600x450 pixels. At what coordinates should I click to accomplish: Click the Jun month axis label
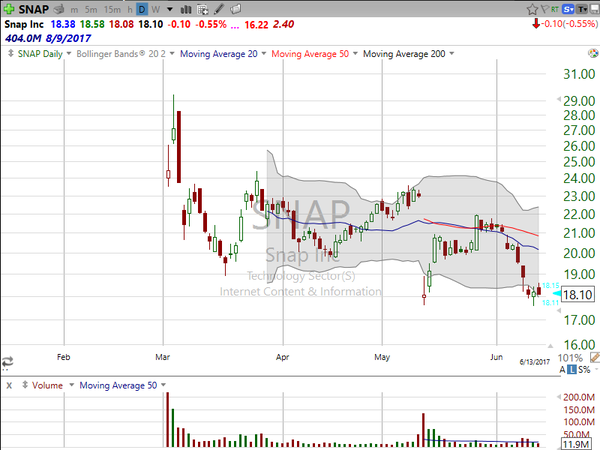point(496,357)
